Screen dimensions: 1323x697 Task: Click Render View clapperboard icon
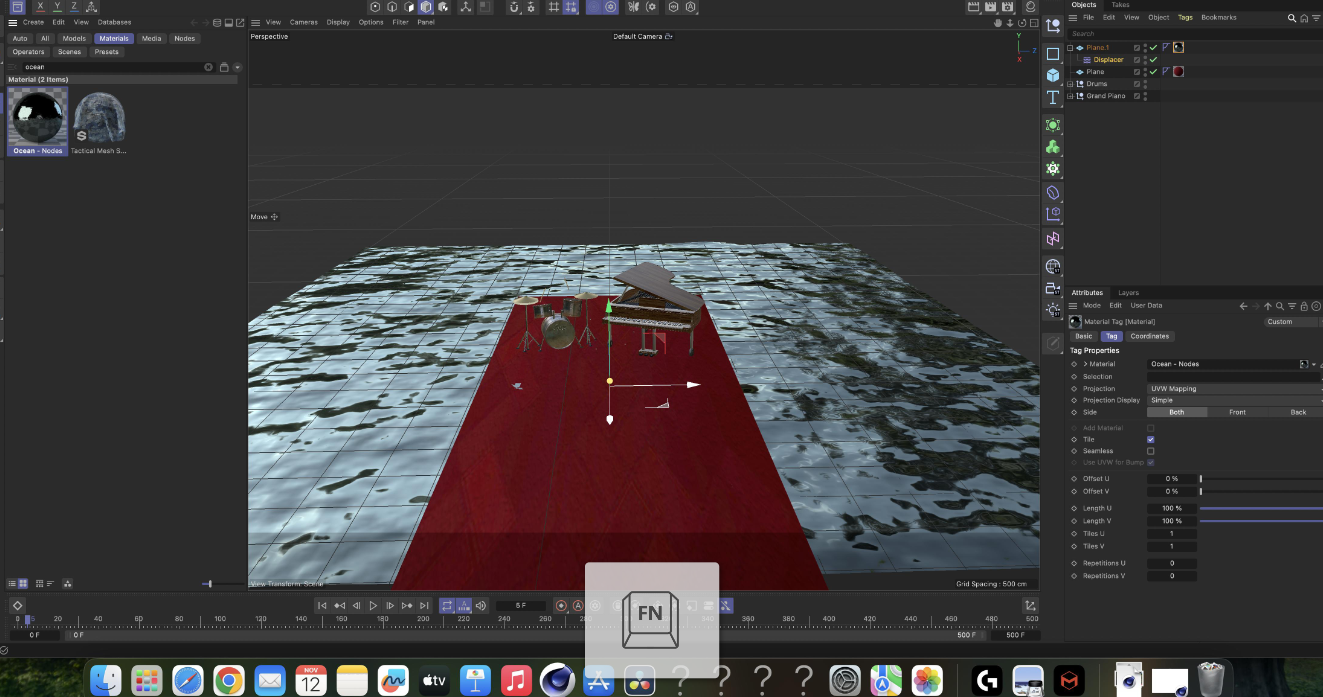(x=974, y=7)
